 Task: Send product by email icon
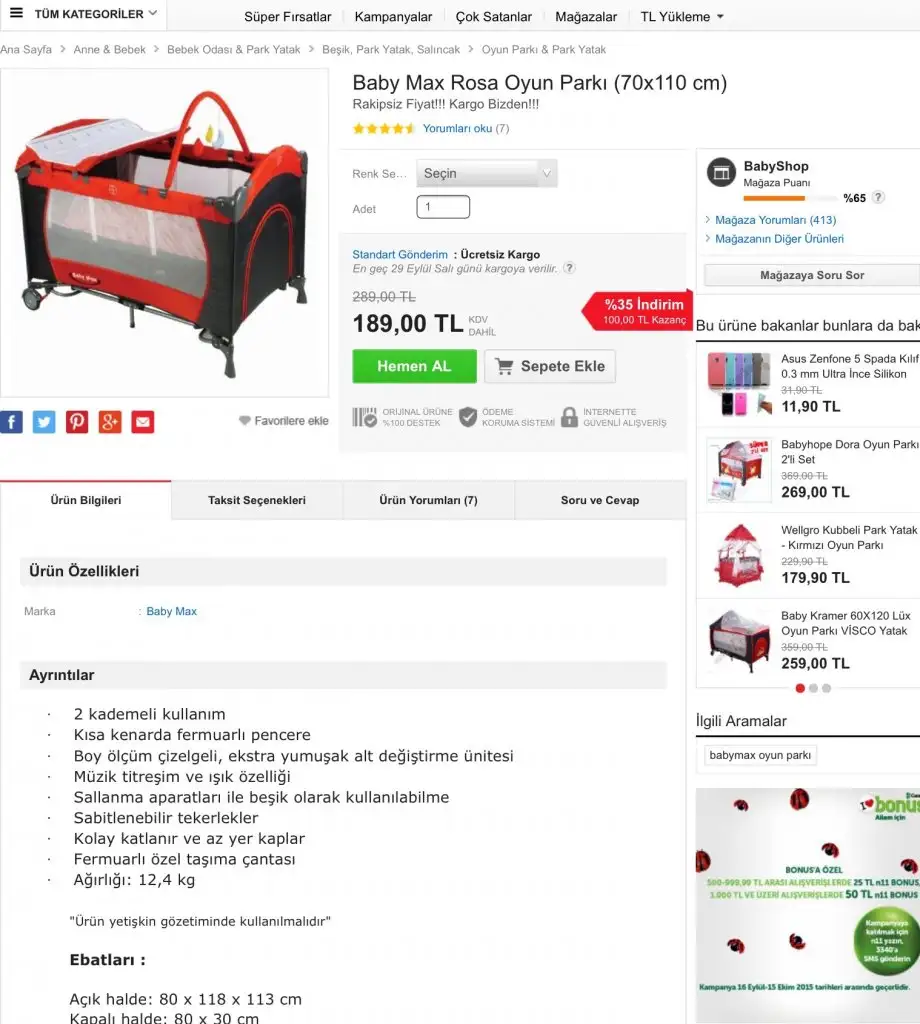(x=143, y=422)
